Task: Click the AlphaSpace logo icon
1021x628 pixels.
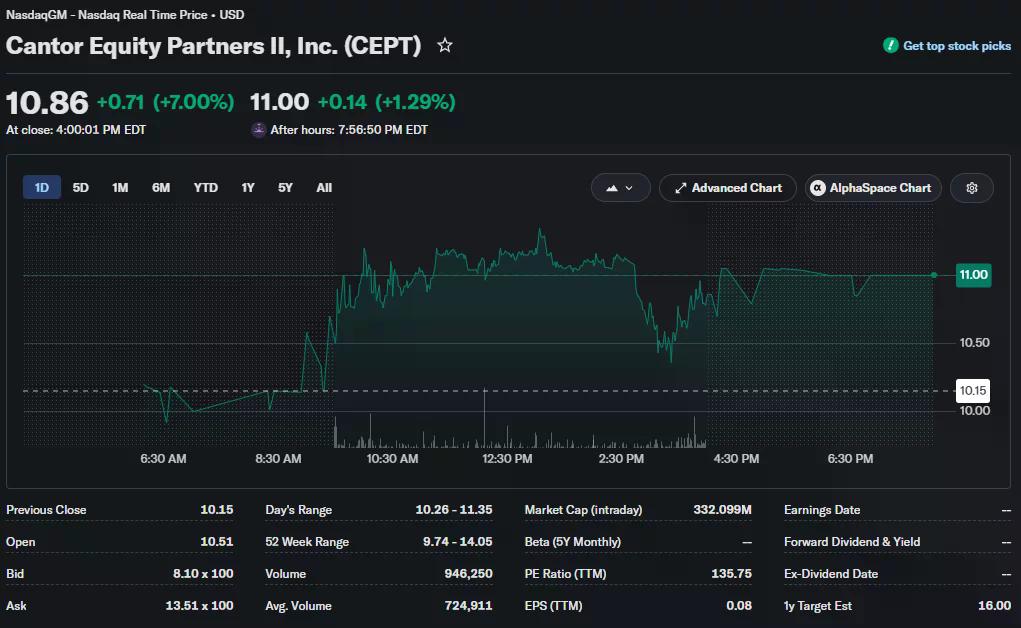Action: [818, 188]
